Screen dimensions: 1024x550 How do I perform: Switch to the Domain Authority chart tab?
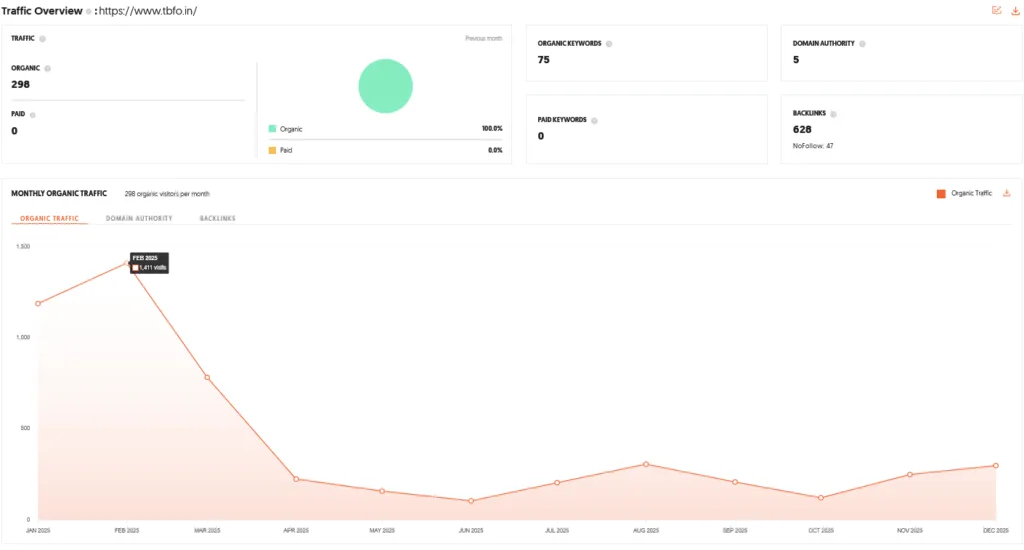[x=139, y=218]
